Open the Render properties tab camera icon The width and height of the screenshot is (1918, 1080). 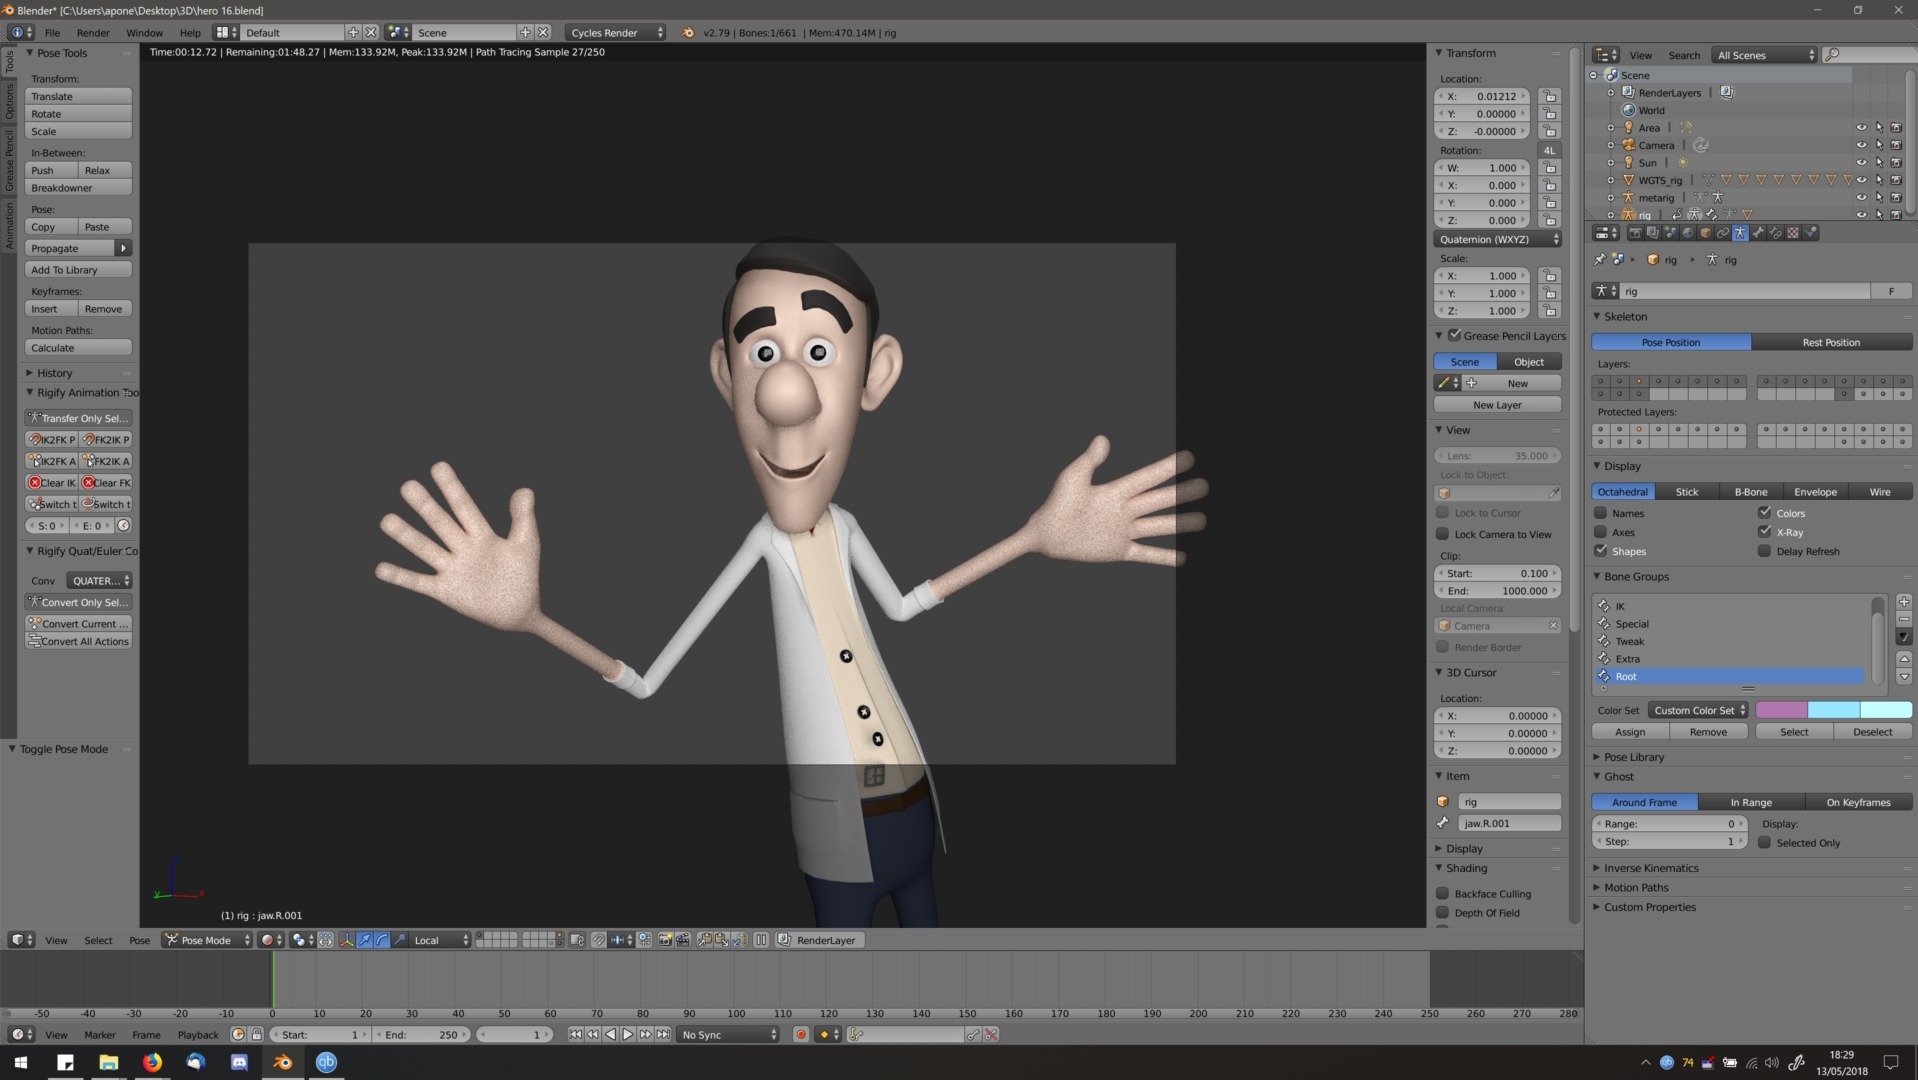1635,233
